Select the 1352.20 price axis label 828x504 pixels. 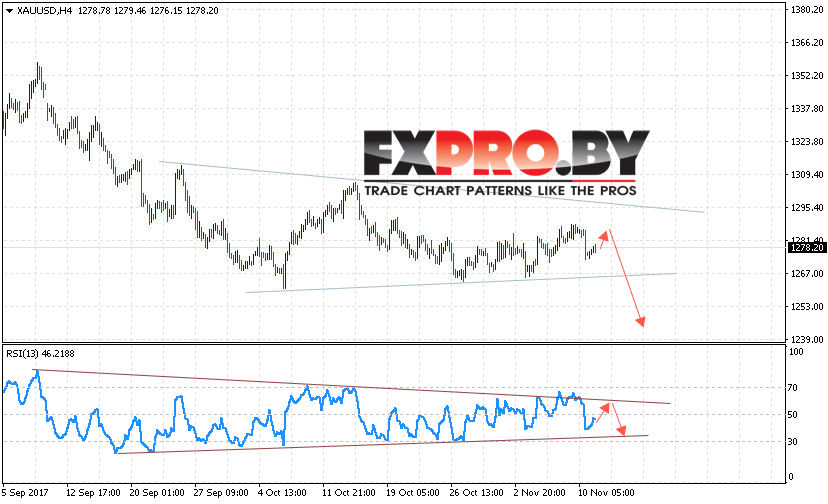[x=807, y=76]
